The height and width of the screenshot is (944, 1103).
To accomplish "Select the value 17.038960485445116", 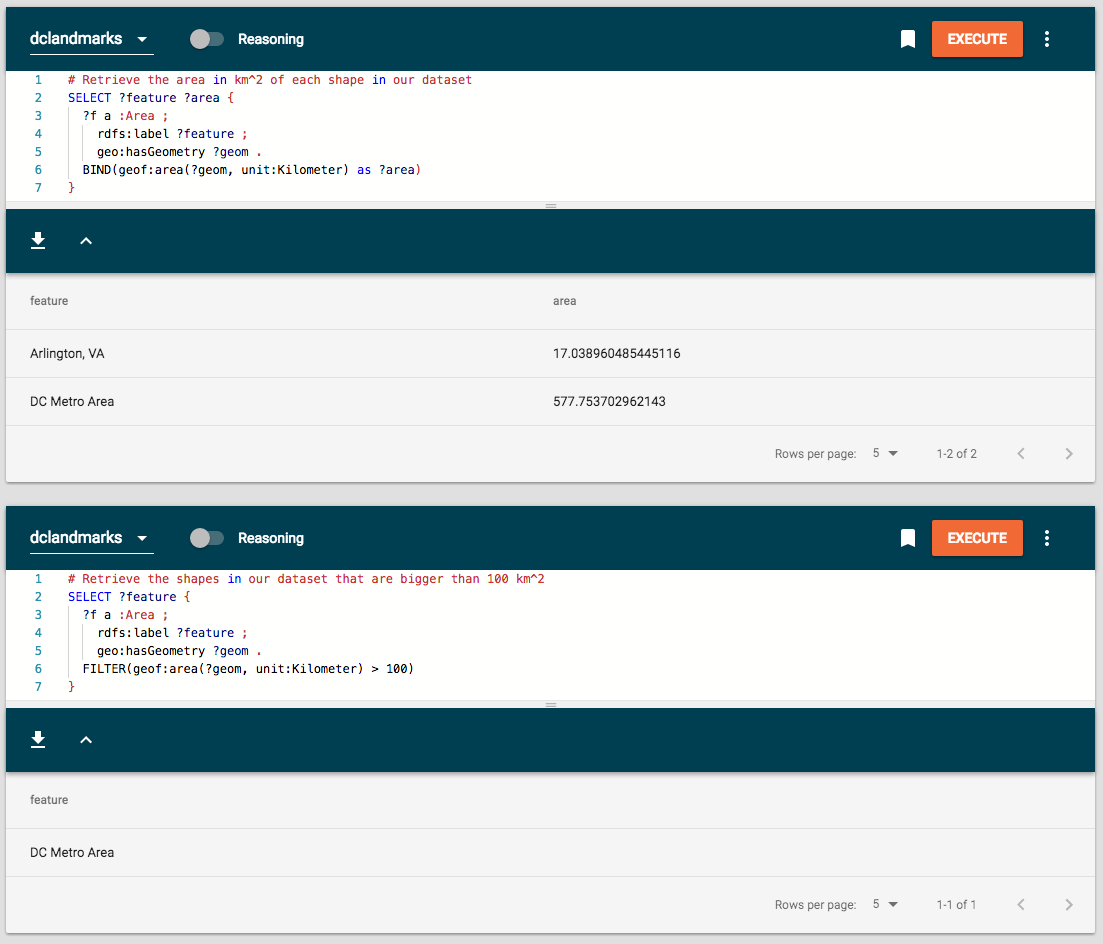I will tap(616, 354).
